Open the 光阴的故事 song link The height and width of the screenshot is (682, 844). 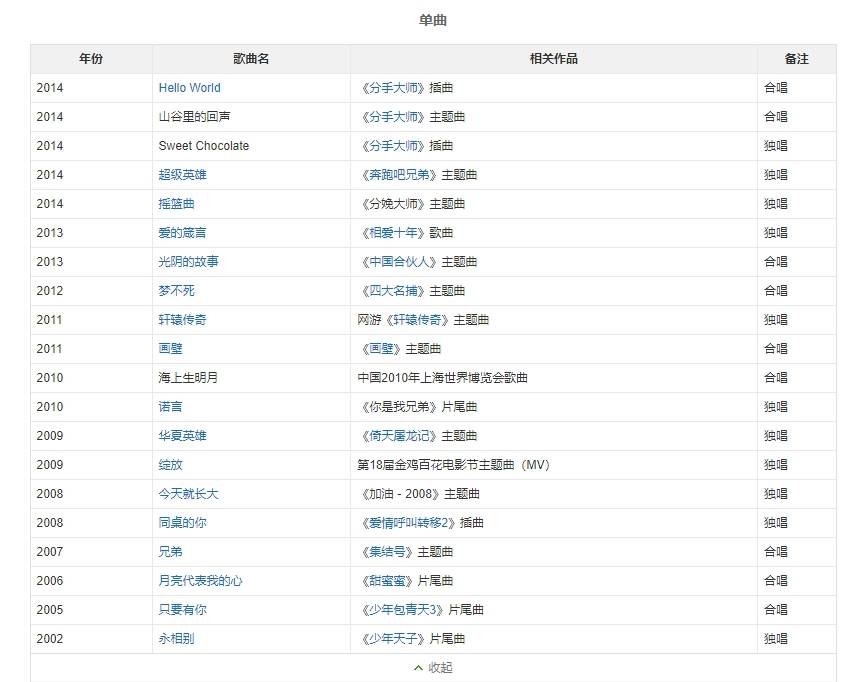click(x=188, y=262)
